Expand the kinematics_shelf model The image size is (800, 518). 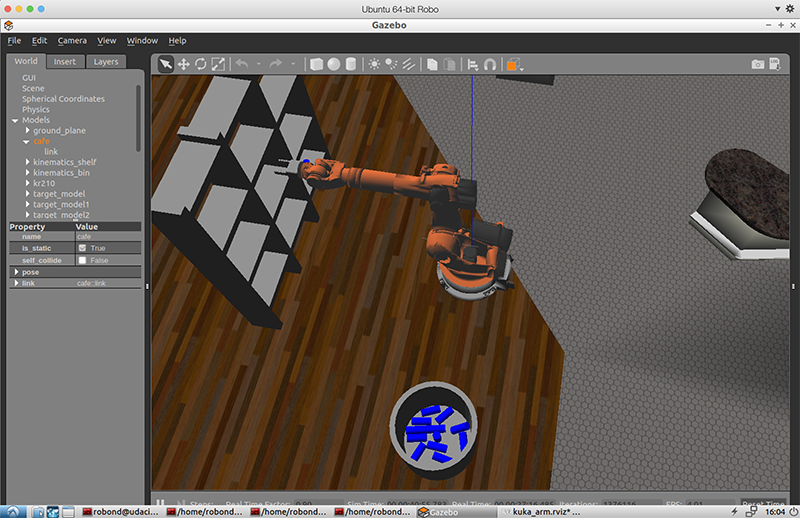point(28,162)
